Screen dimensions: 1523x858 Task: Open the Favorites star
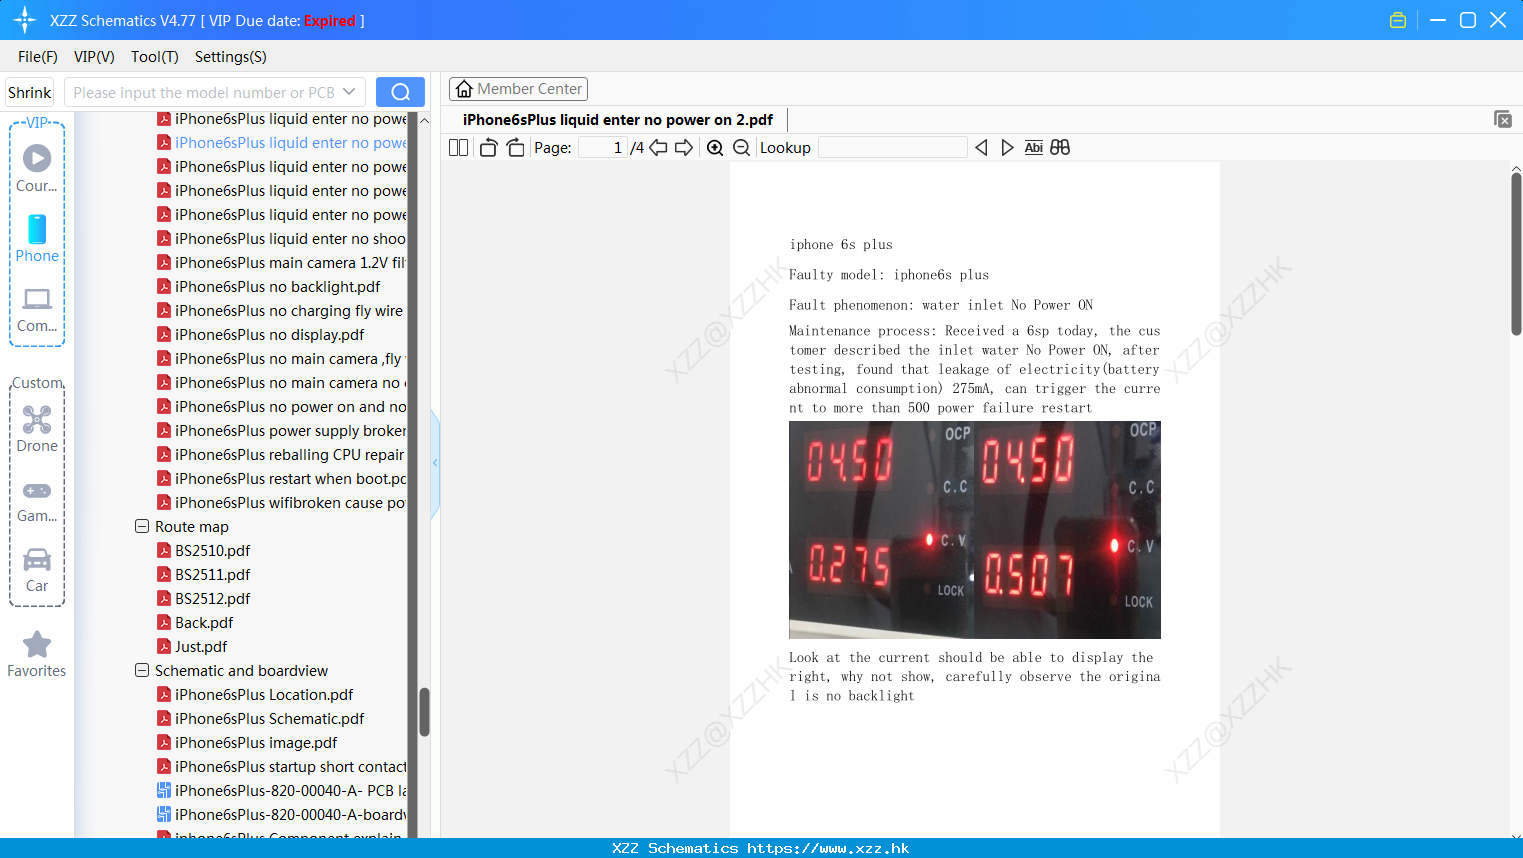[x=37, y=654]
